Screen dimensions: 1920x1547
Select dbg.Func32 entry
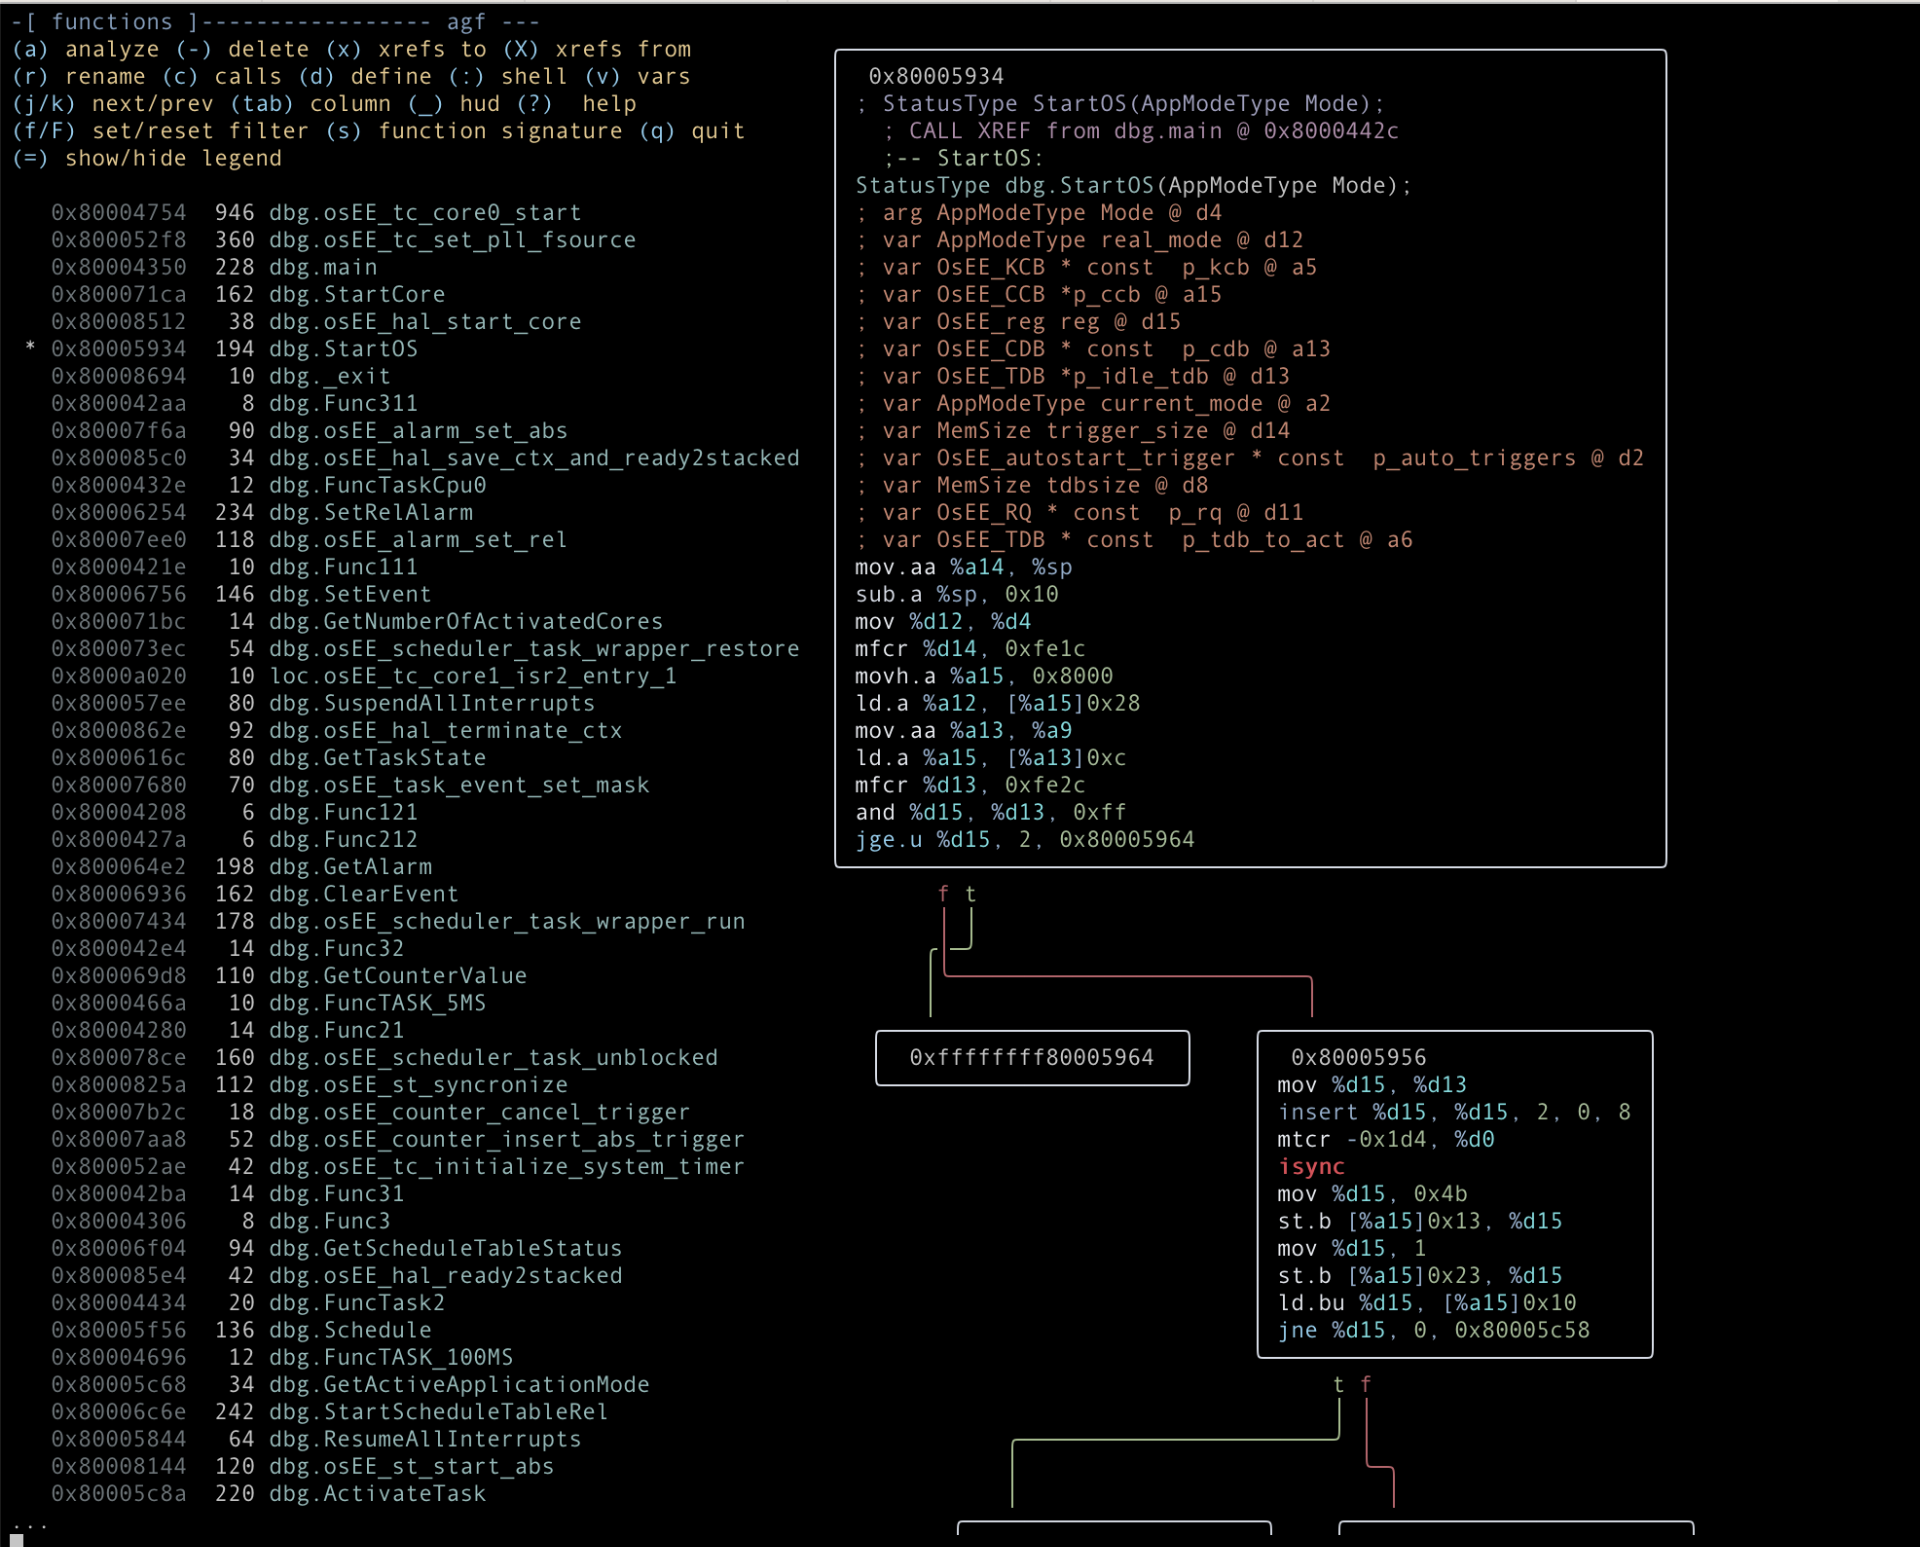[228, 949]
